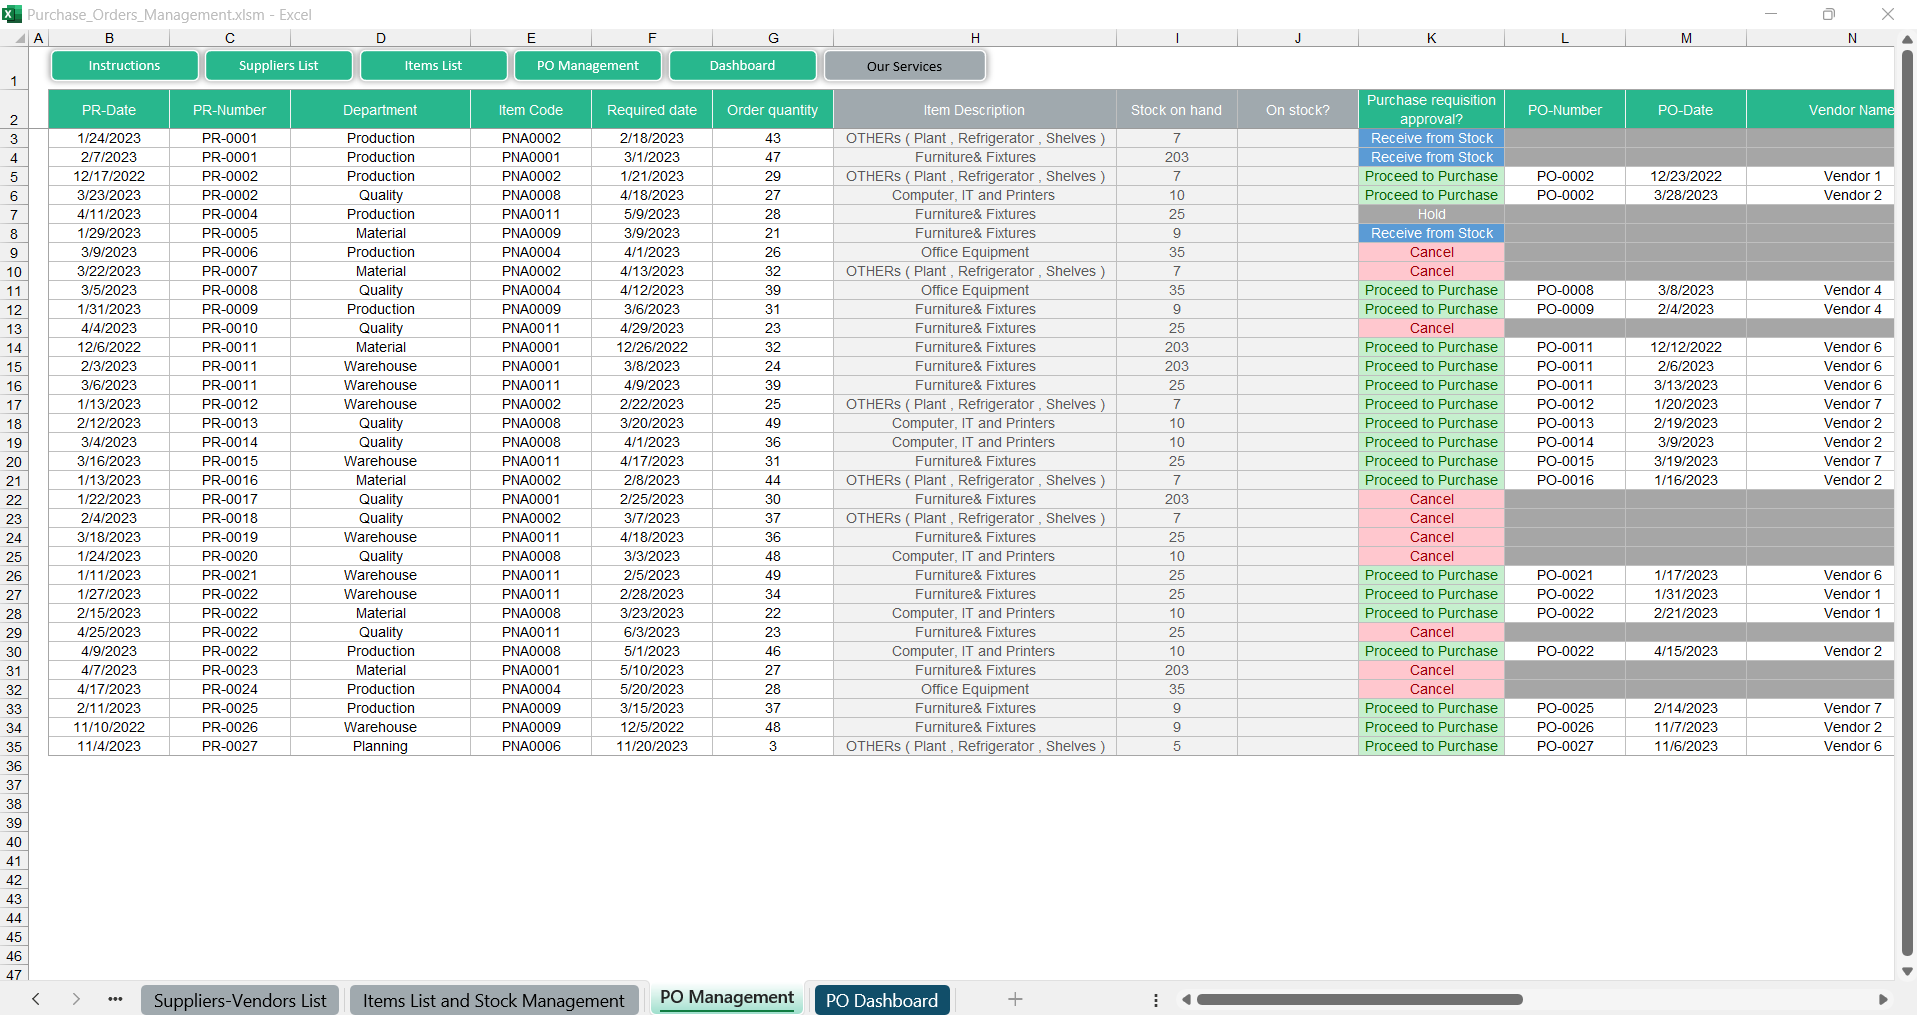
Task: Select the Hold status cell
Action: click(1431, 214)
